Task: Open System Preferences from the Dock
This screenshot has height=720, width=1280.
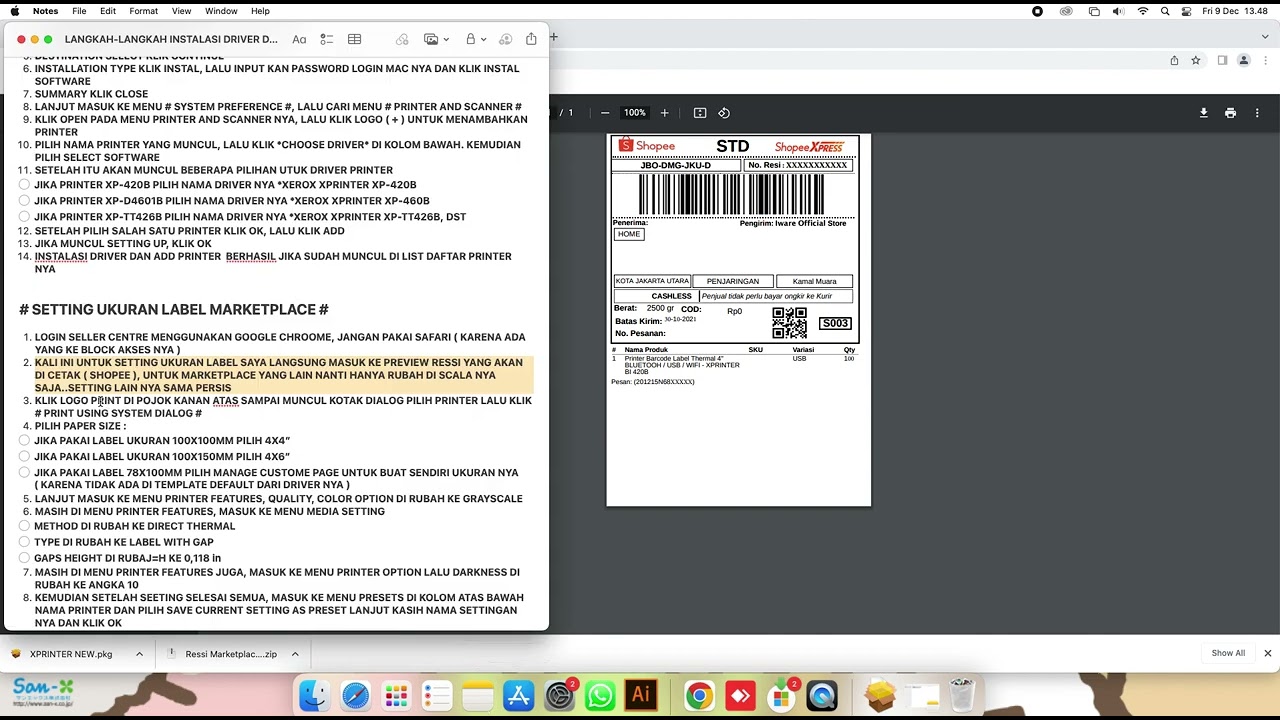Action: tap(560, 695)
